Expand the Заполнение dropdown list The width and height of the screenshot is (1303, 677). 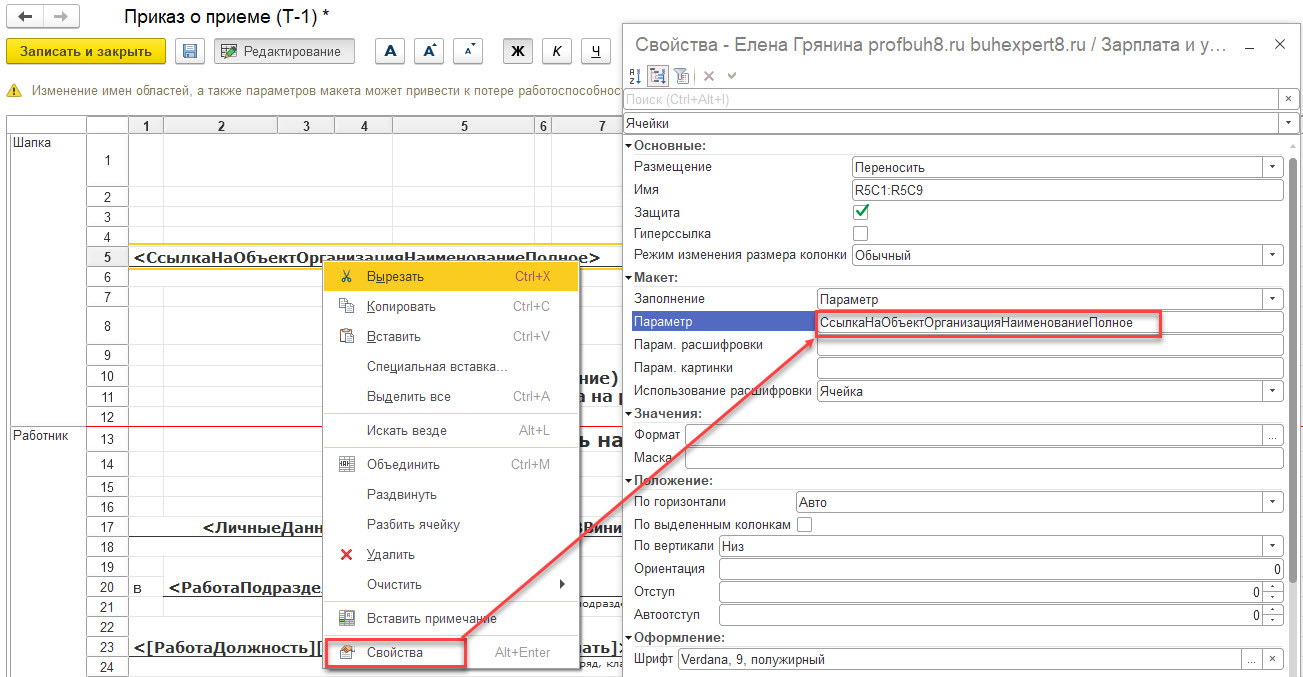(x=1272, y=299)
